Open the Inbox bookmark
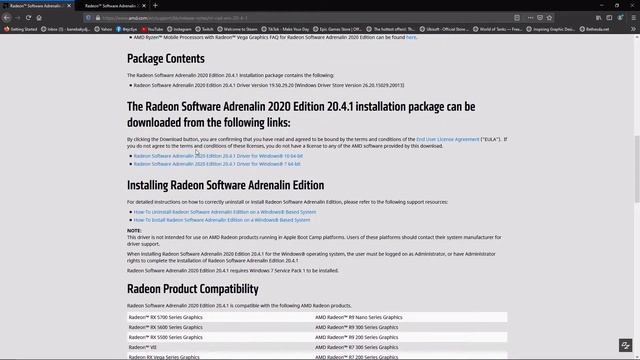The height and width of the screenshot is (360, 640). point(65,29)
